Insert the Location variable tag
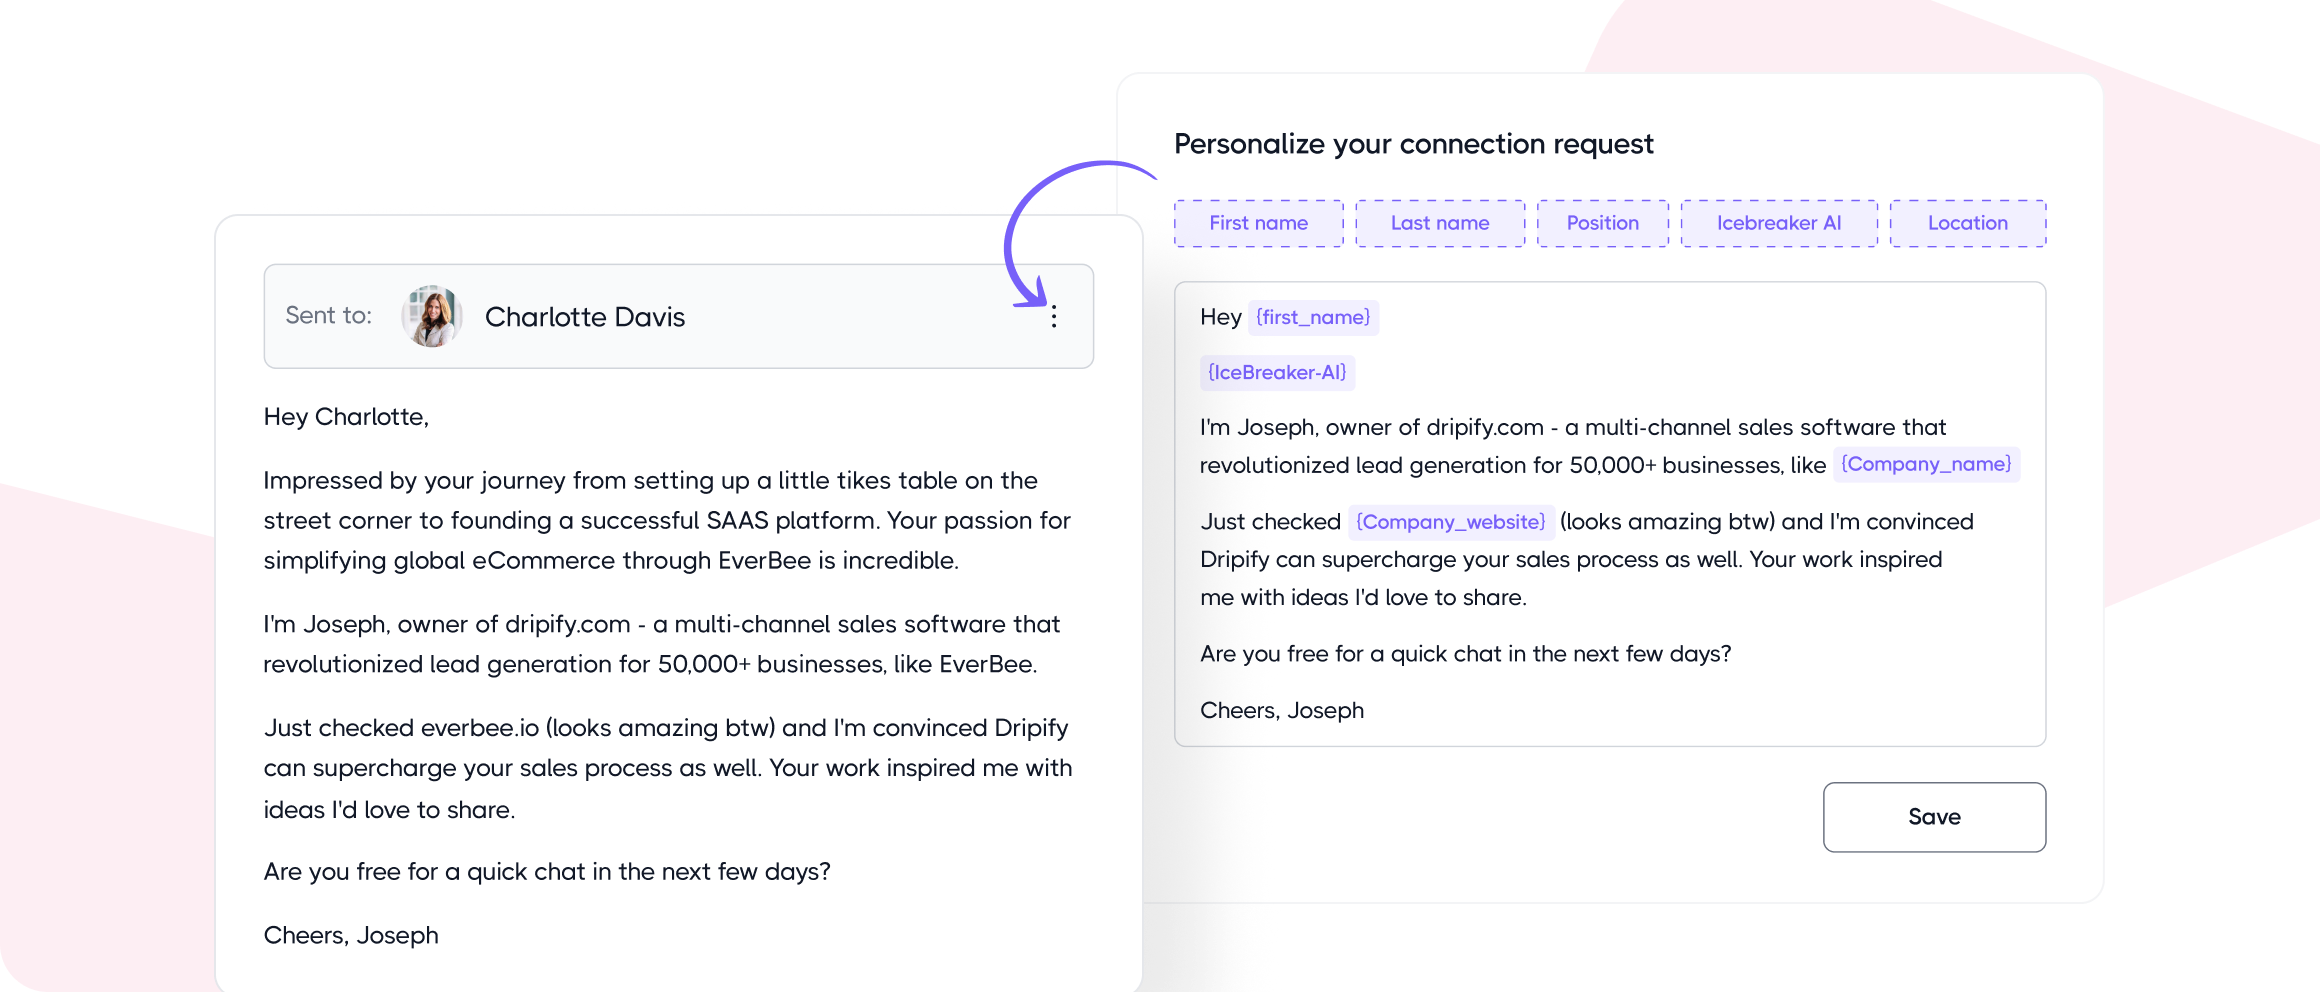 (1967, 223)
